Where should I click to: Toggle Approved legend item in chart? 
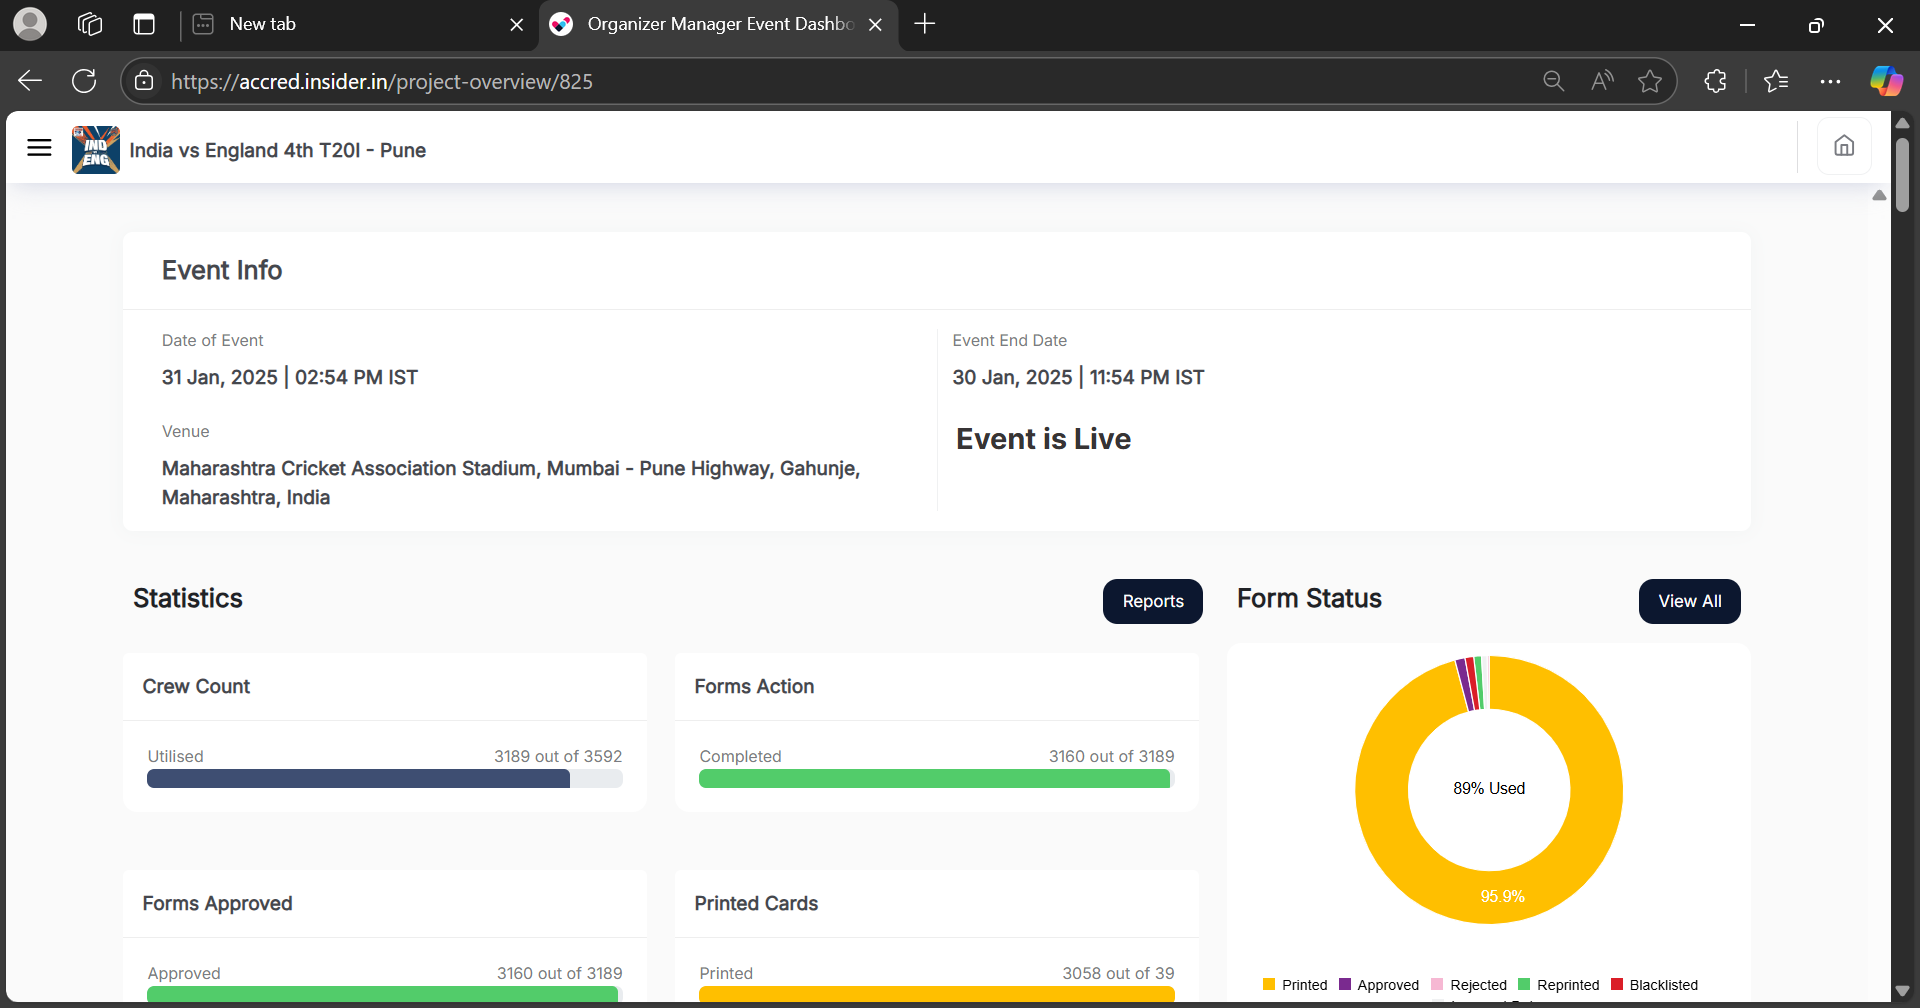(1379, 985)
